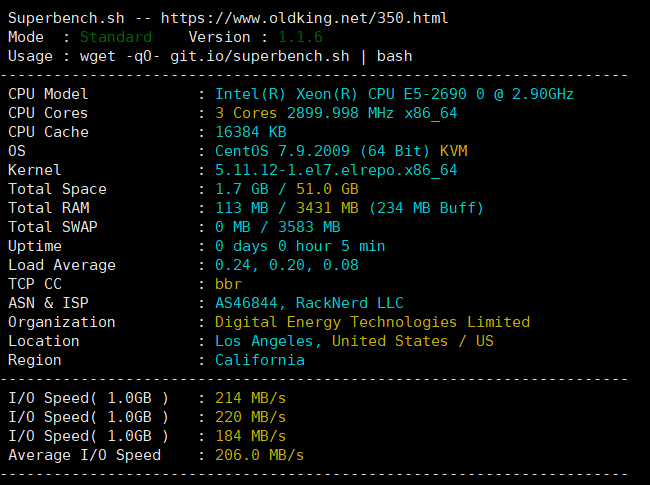Click the green Standard mode text
This screenshot has height=485, width=650.
point(116,38)
